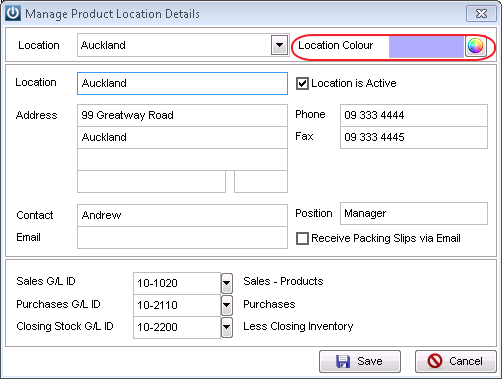Click the Sales G/L ID value 10-1020
Viewport: 502px width, 379px height.
click(177, 283)
